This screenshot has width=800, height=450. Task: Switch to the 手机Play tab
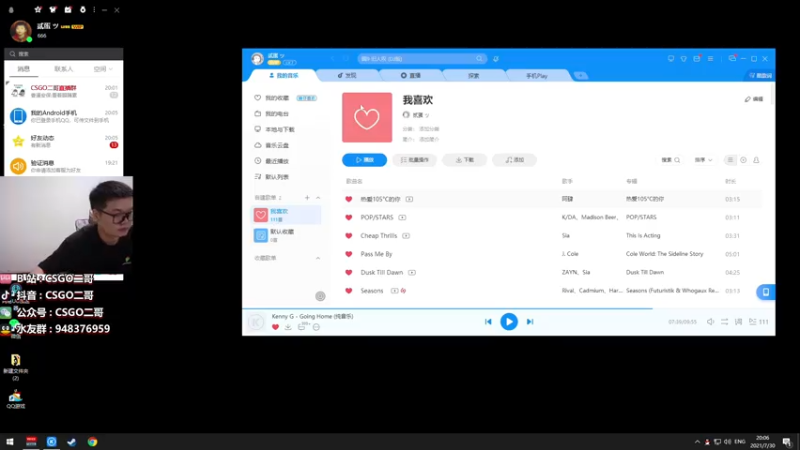point(537,76)
